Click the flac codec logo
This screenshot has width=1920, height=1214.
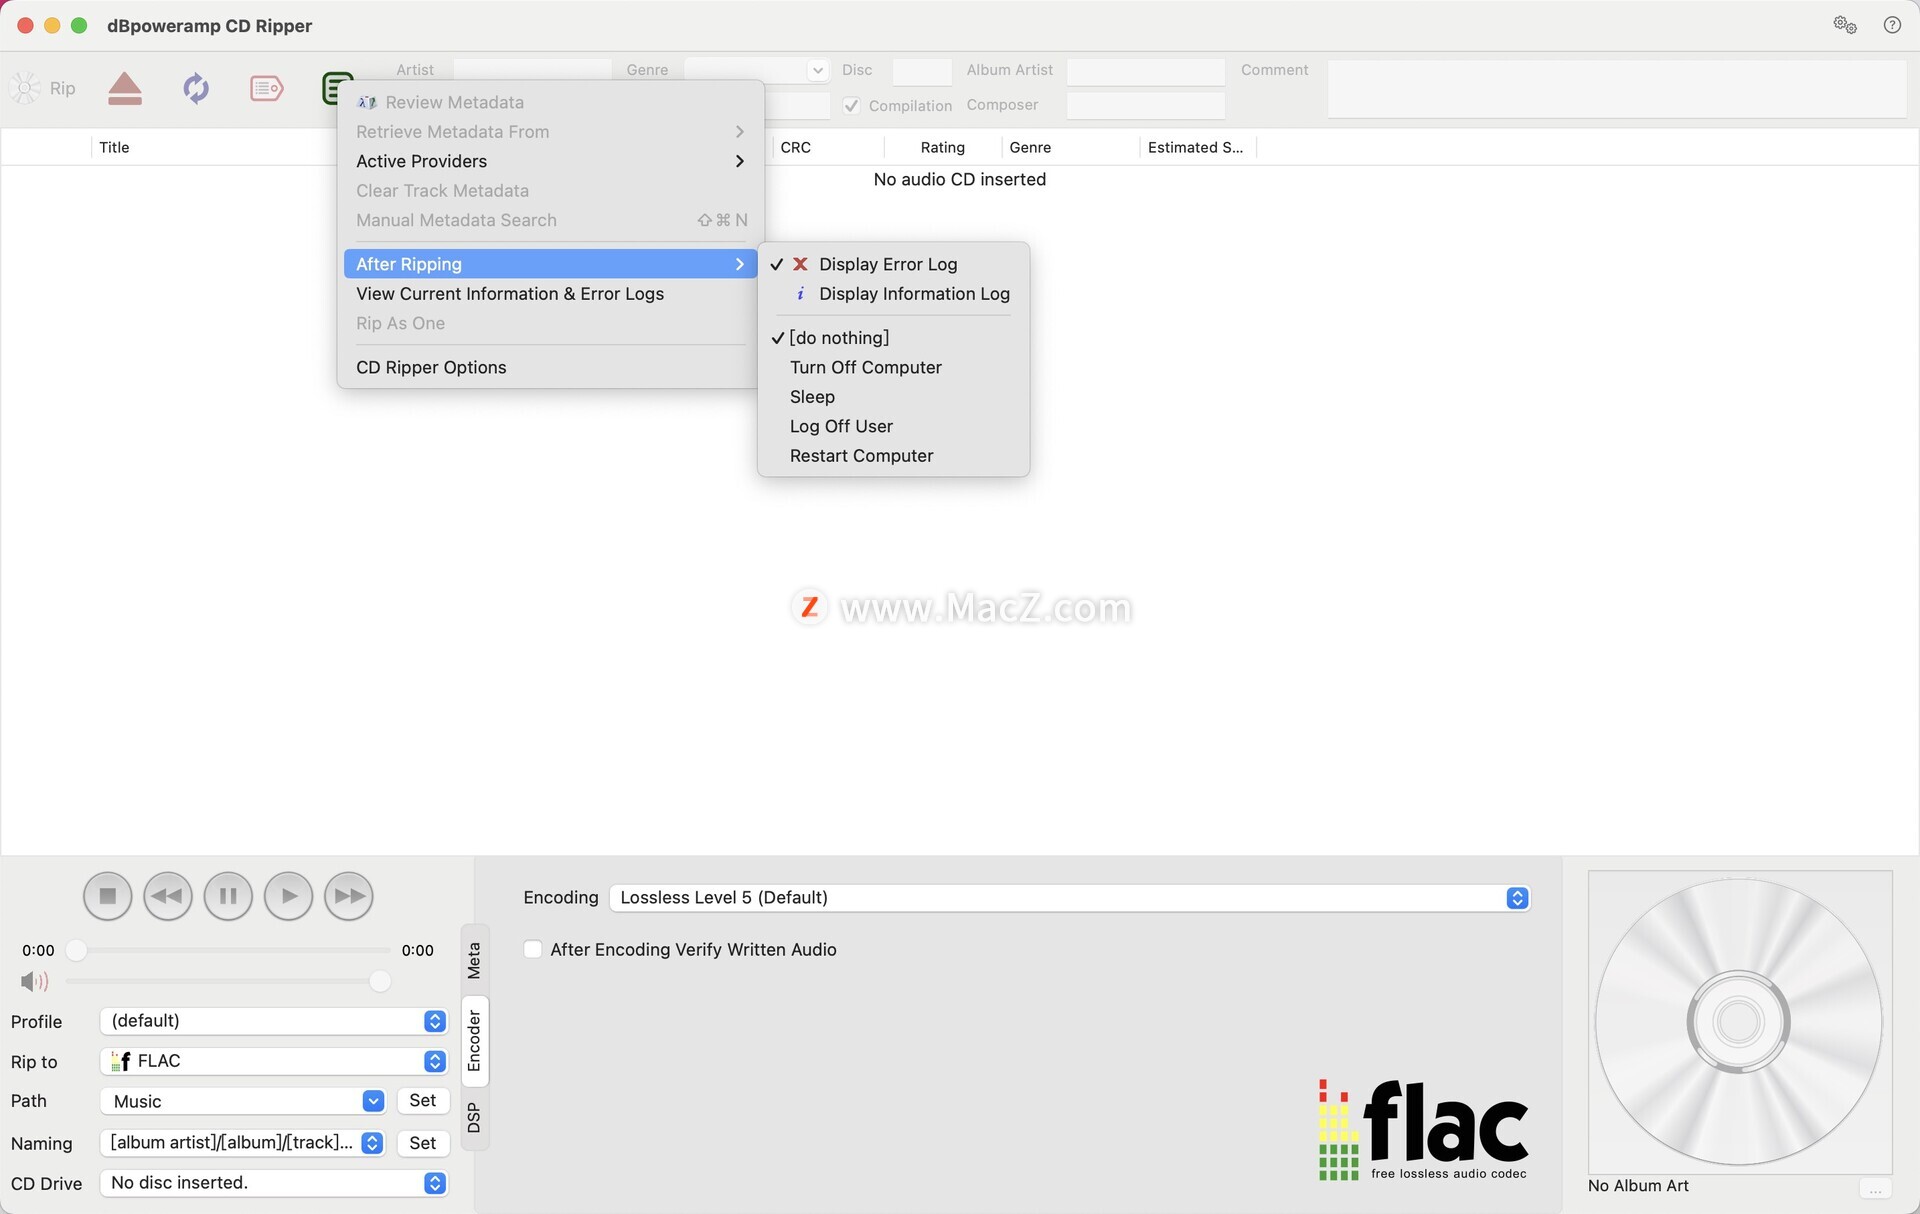[1423, 1130]
